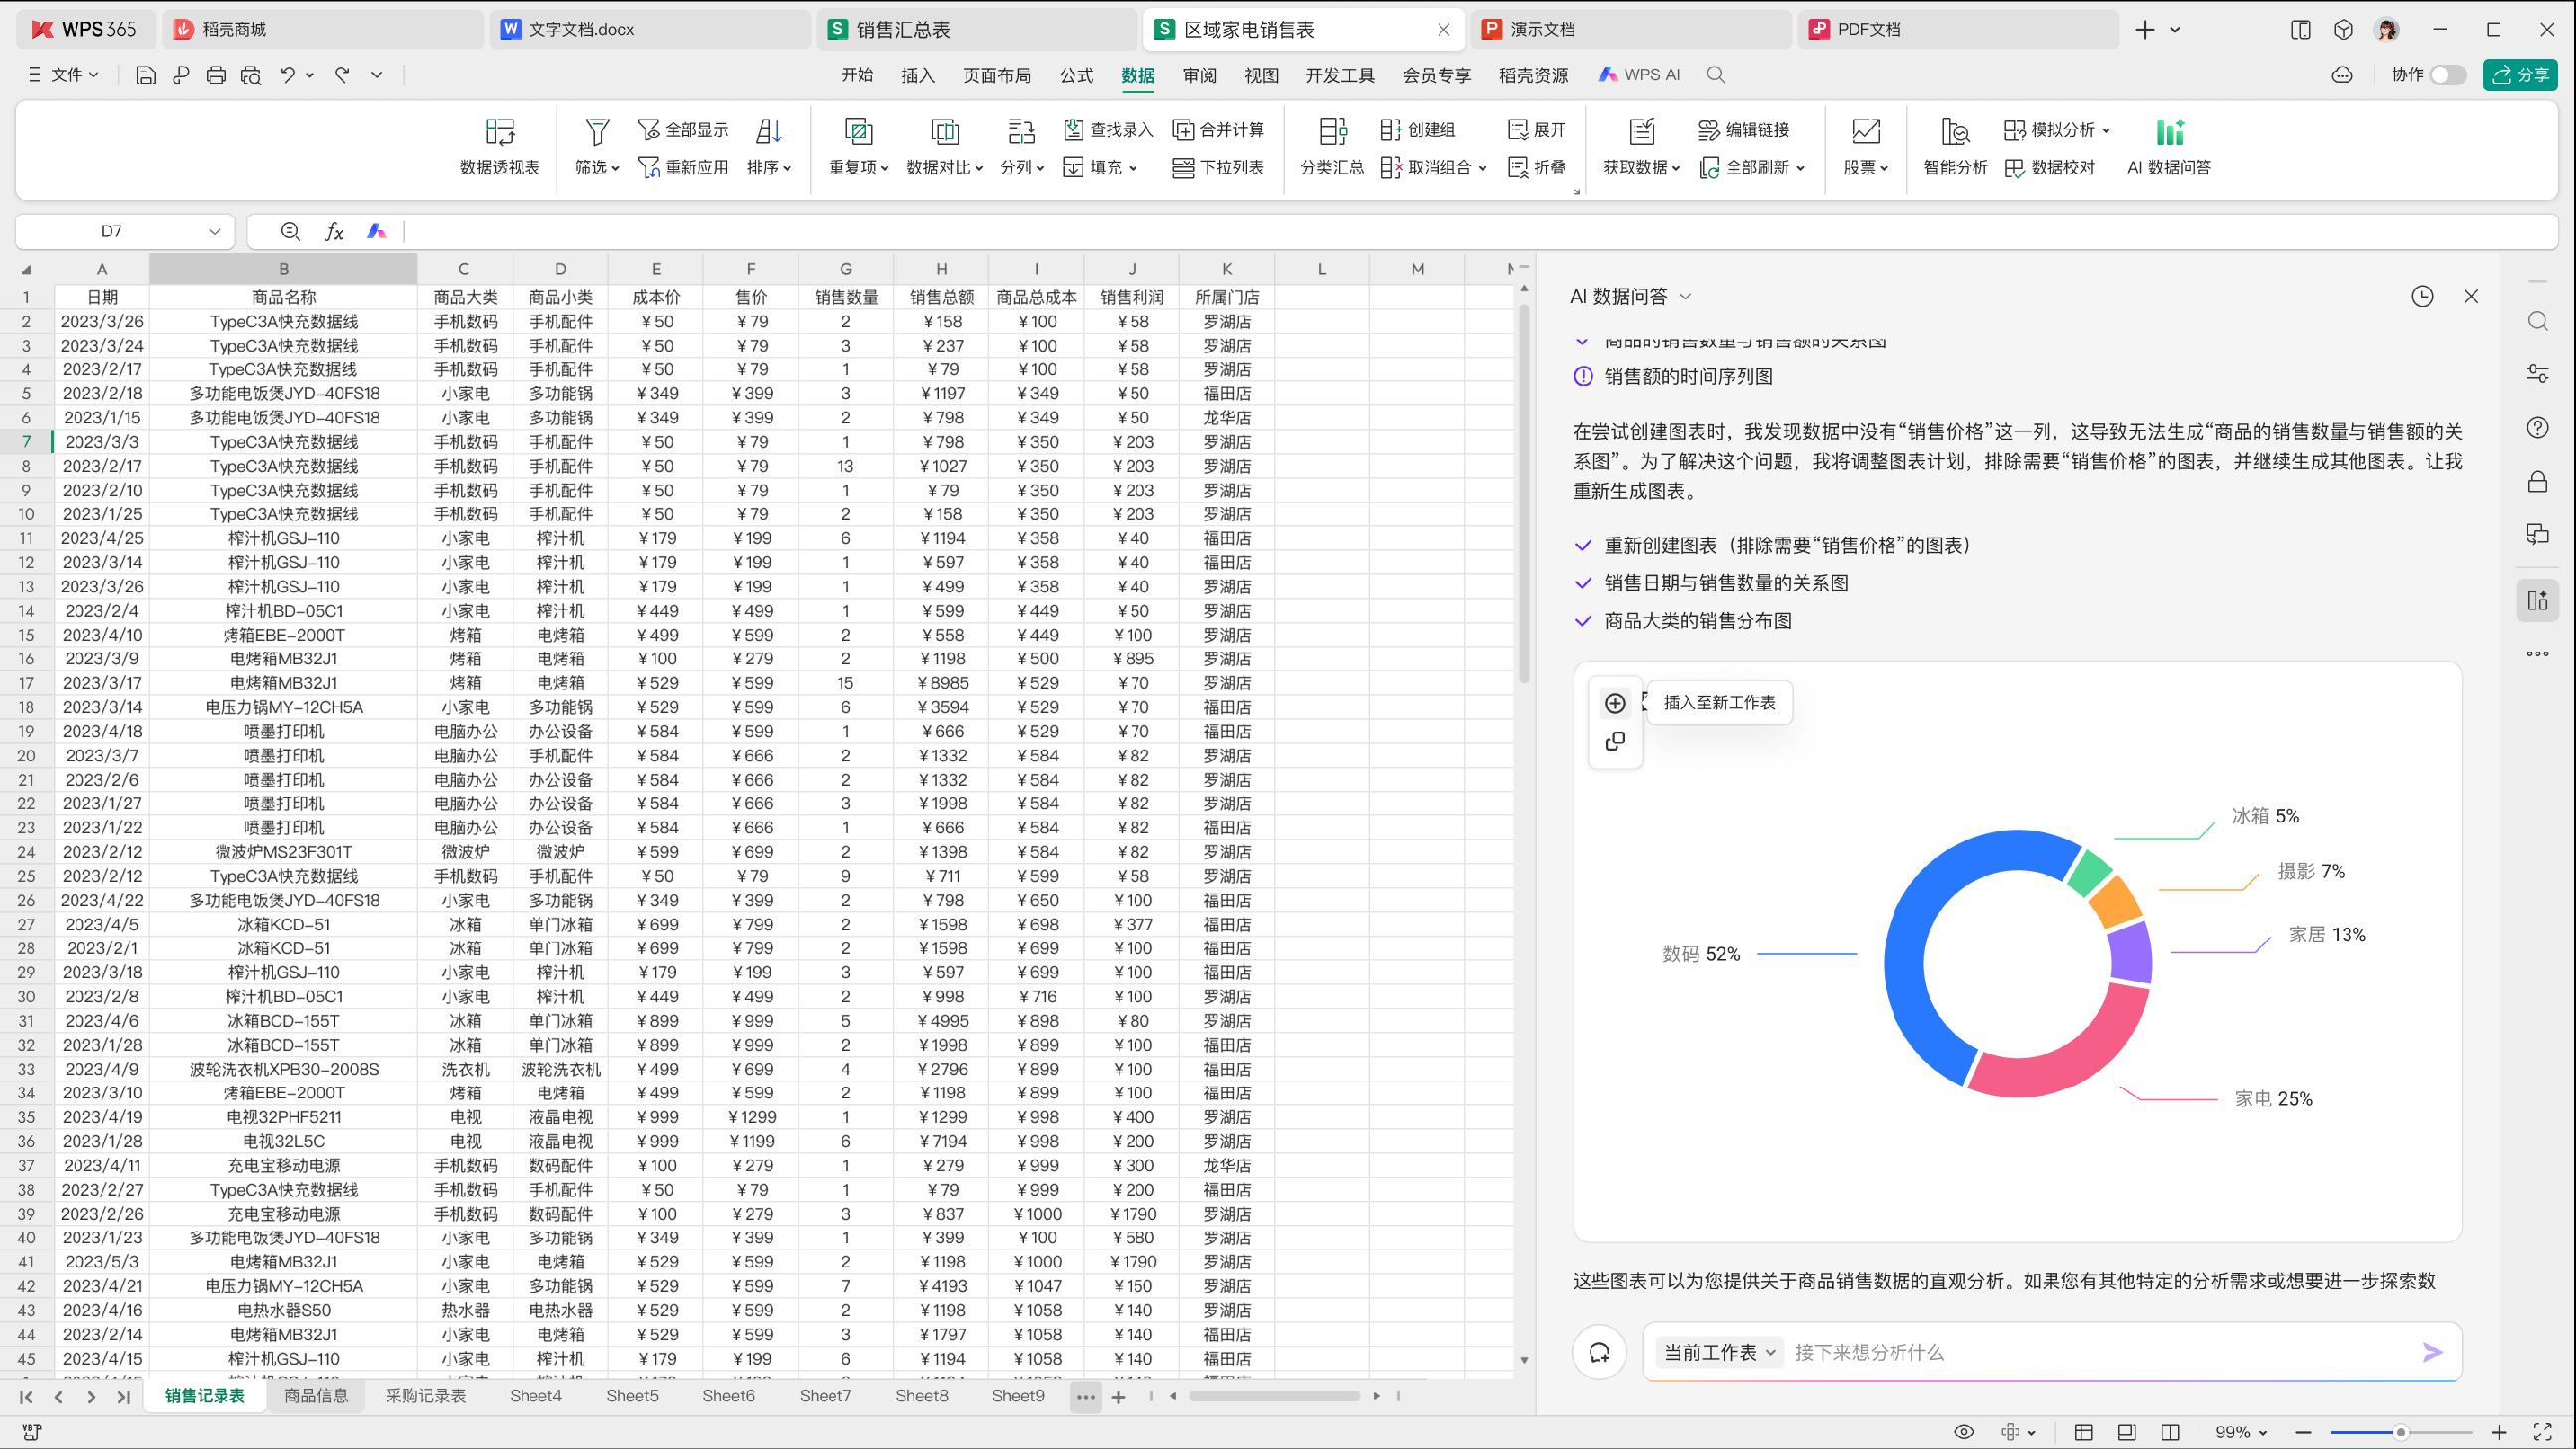Click the Dropdown List (下拉列表) button
Screen dimensions: 2576x1449
click(1218, 167)
